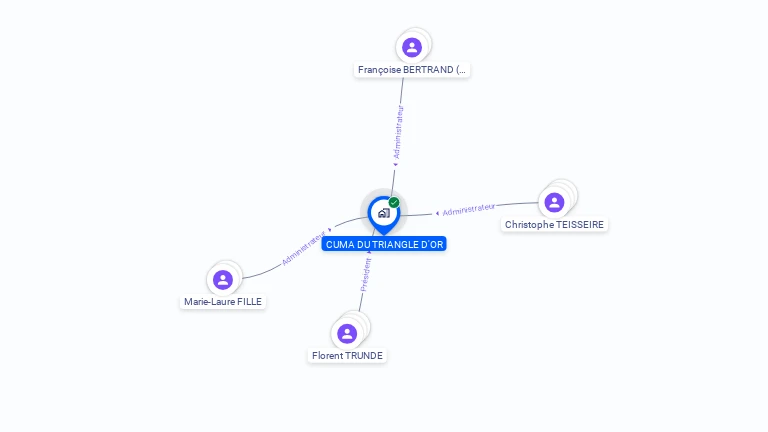Open Marie-Laure FILLE person node
Screen dimensions: 768x432
point(223,280)
